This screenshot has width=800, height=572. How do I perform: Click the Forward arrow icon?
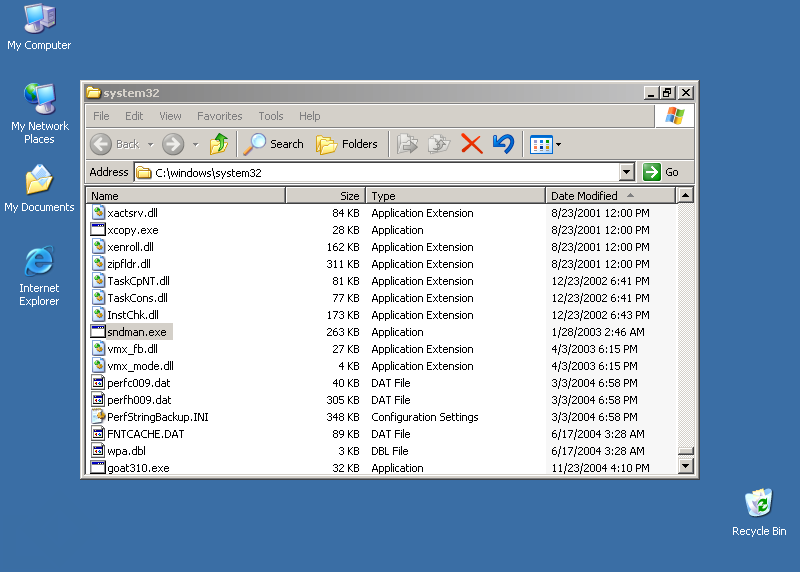click(x=173, y=144)
